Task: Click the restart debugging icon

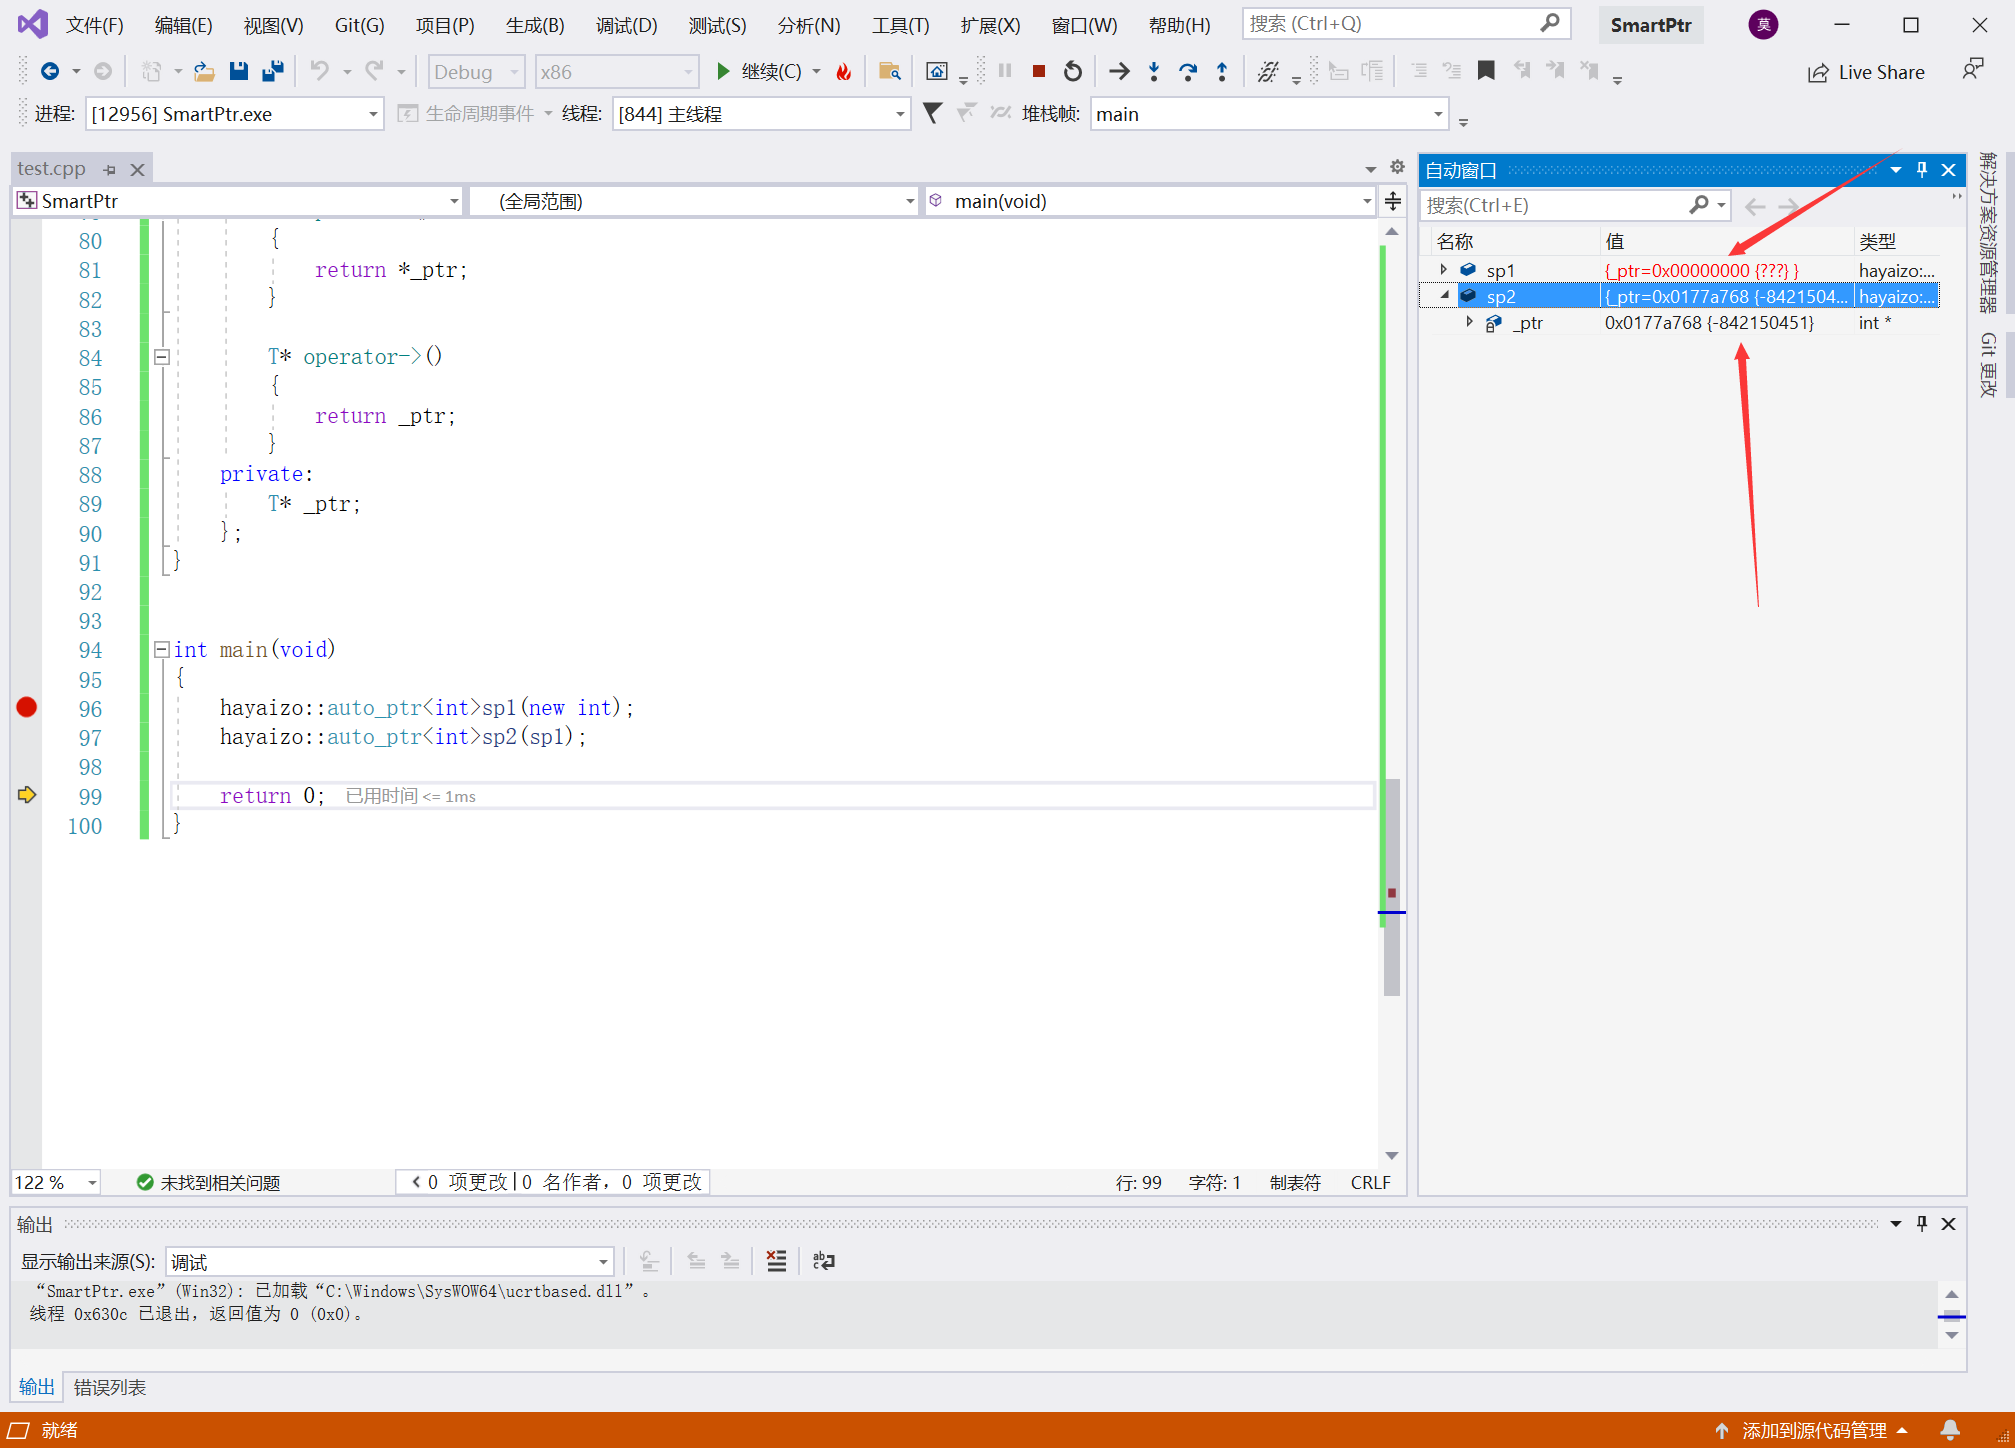Action: click(x=1072, y=71)
